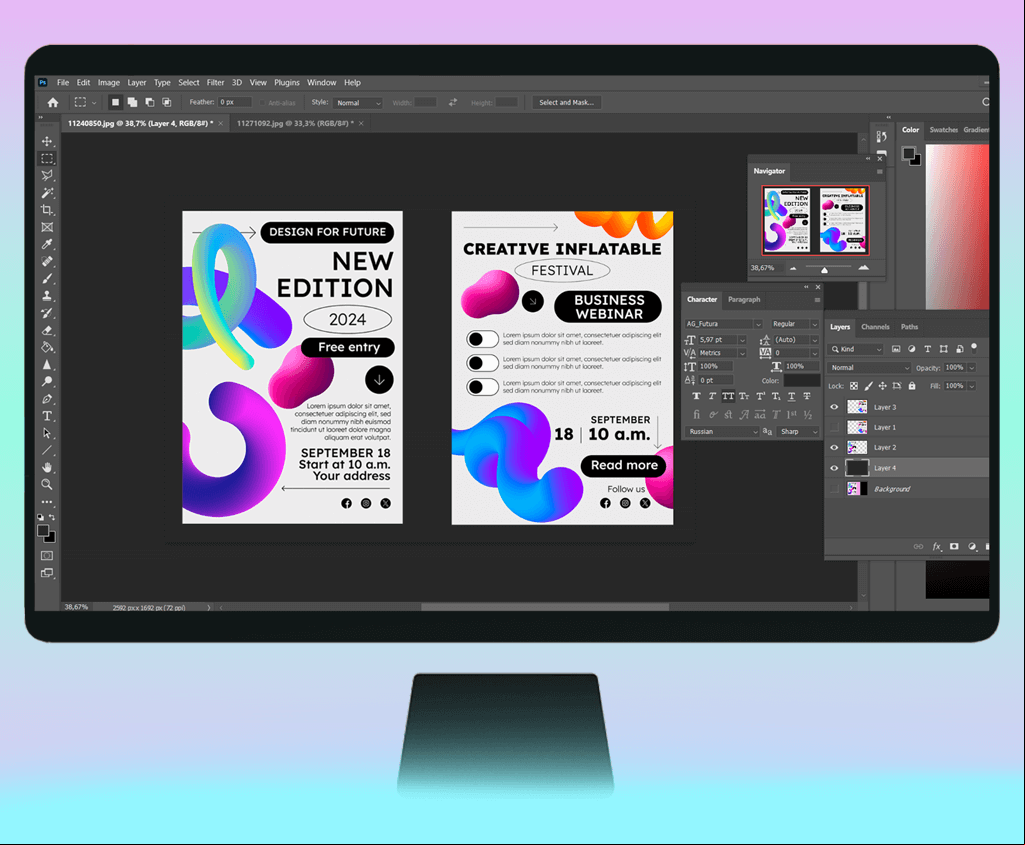Select the Path Selection tool

47,433
